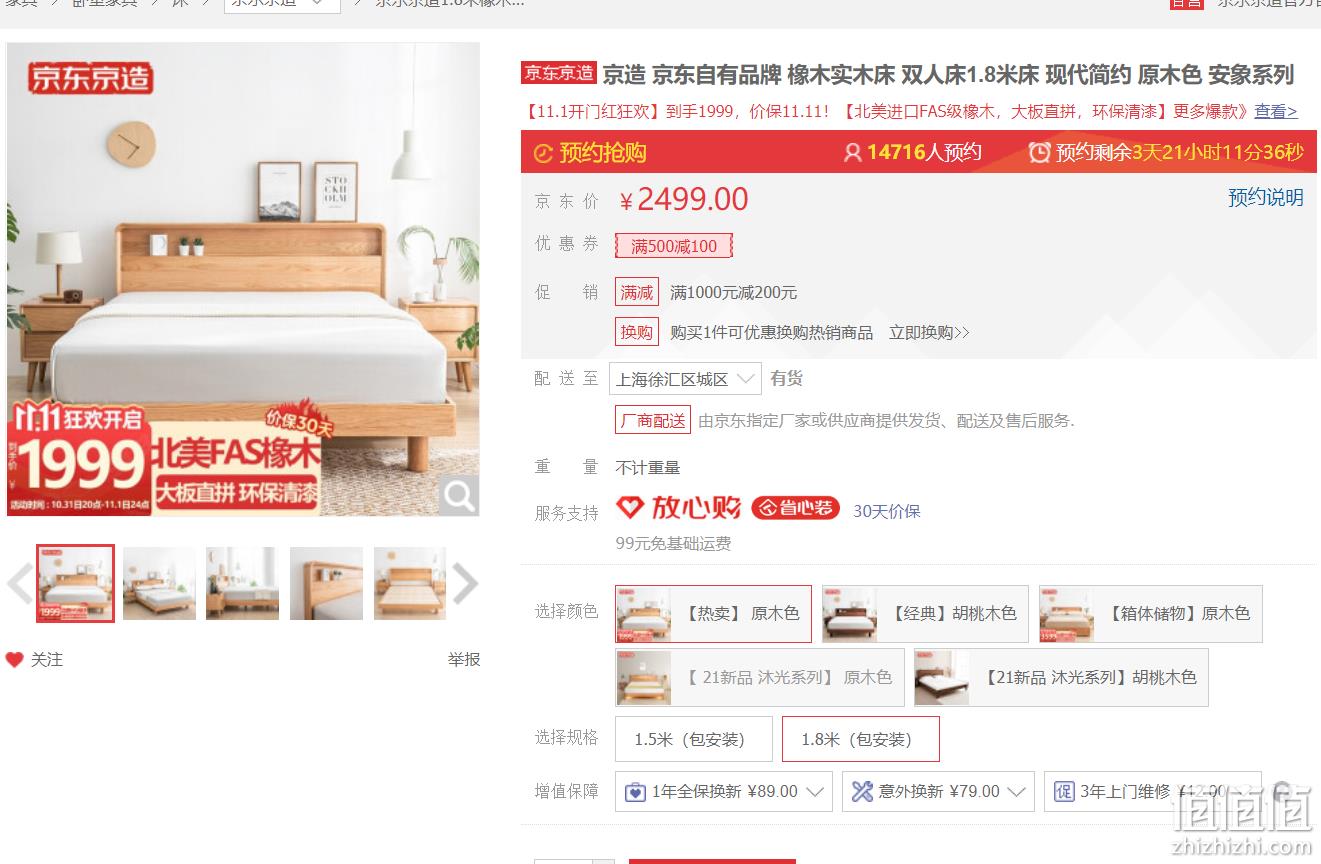Choose 【21新品 沐光系列】胡桃木色 option
The image size is (1321, 864).
point(1061,678)
